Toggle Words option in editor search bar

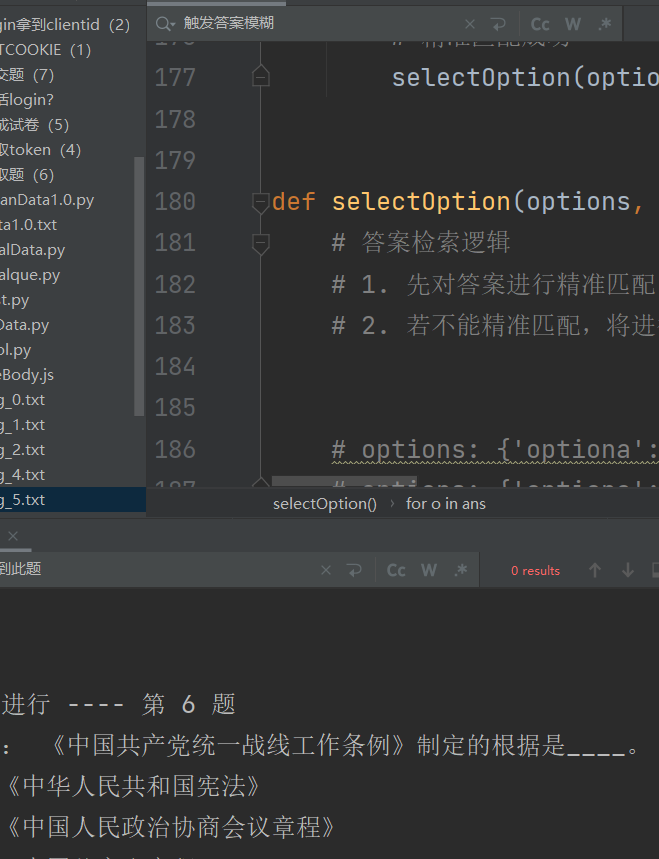coord(572,24)
